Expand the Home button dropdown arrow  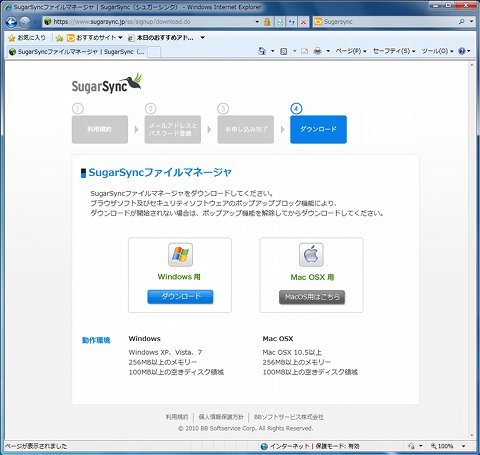coord(272,51)
